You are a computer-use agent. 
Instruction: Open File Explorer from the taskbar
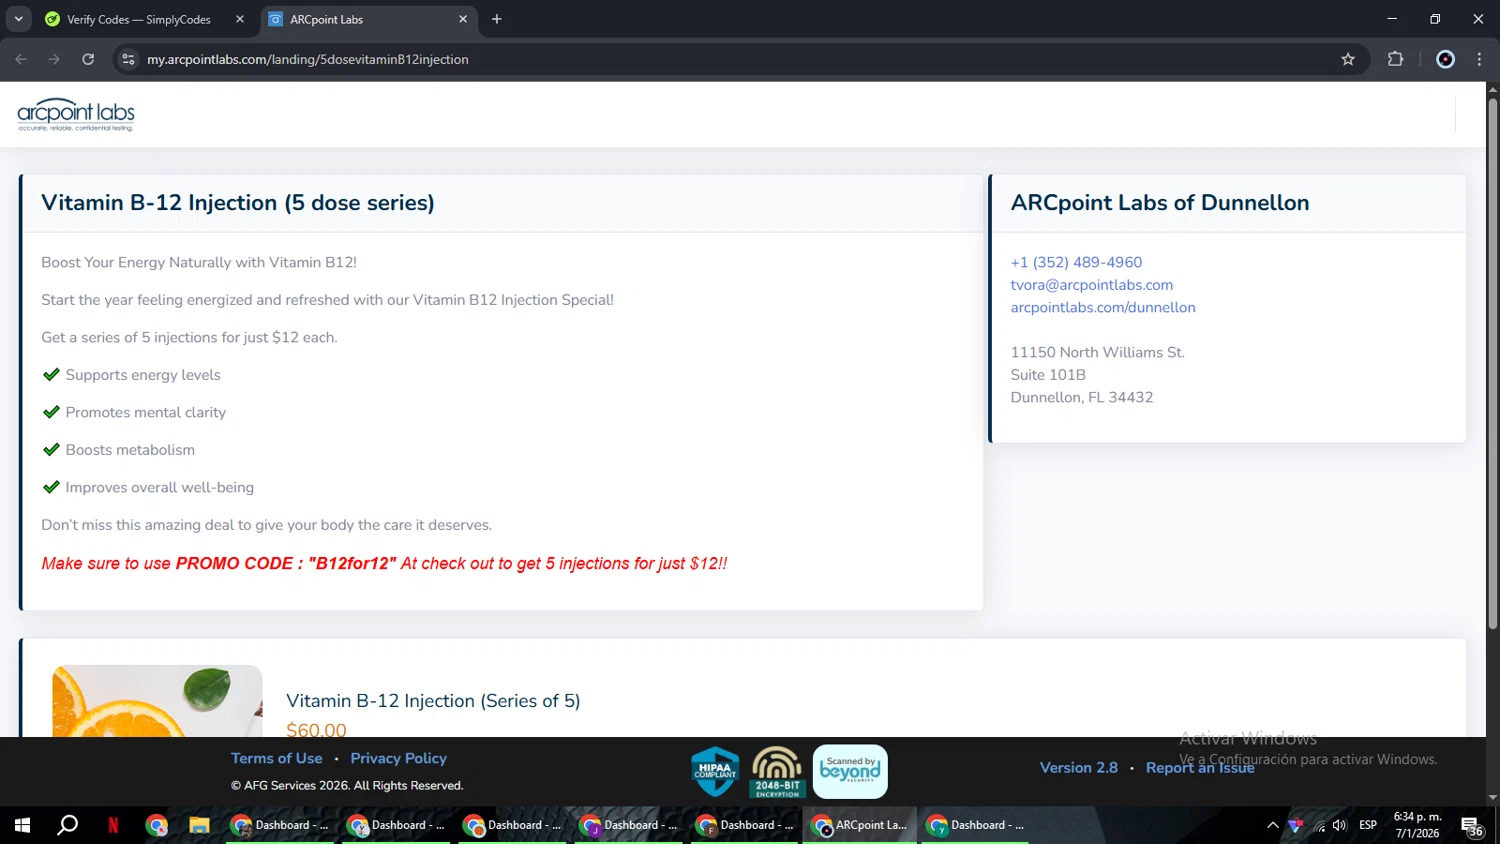(199, 825)
